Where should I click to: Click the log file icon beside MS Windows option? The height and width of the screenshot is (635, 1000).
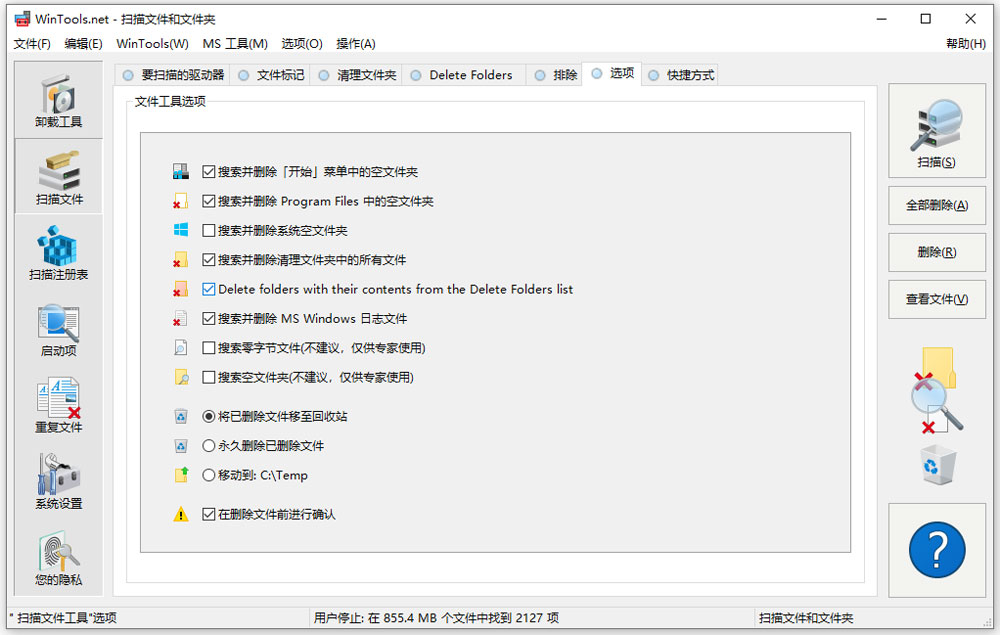coord(180,318)
